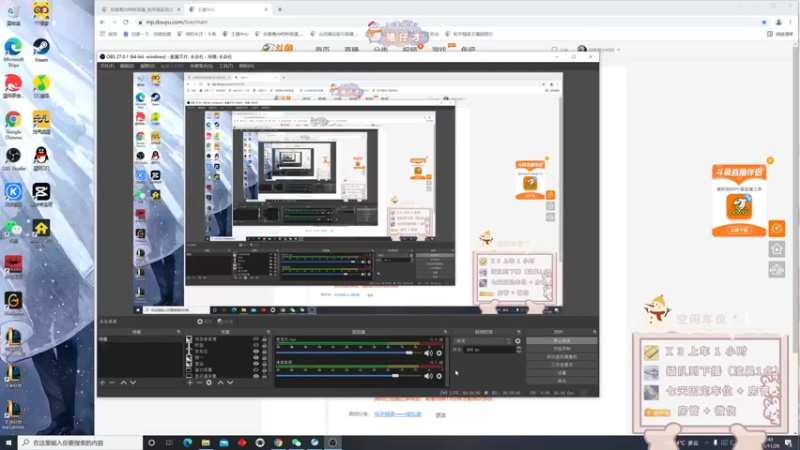The width and height of the screenshot is (800, 450).
Task: Reload the Chrome page
Action: [126, 22]
